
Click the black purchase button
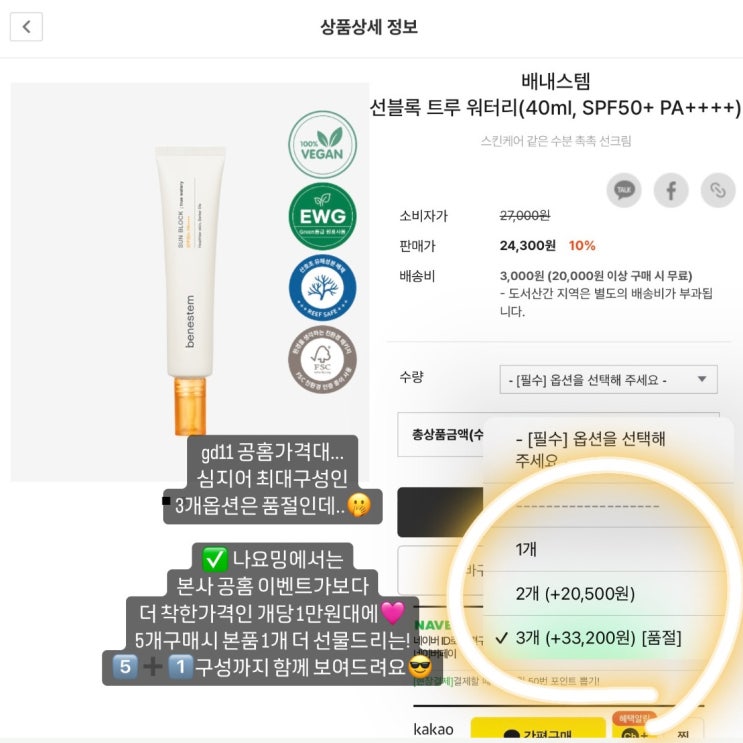(x=440, y=512)
